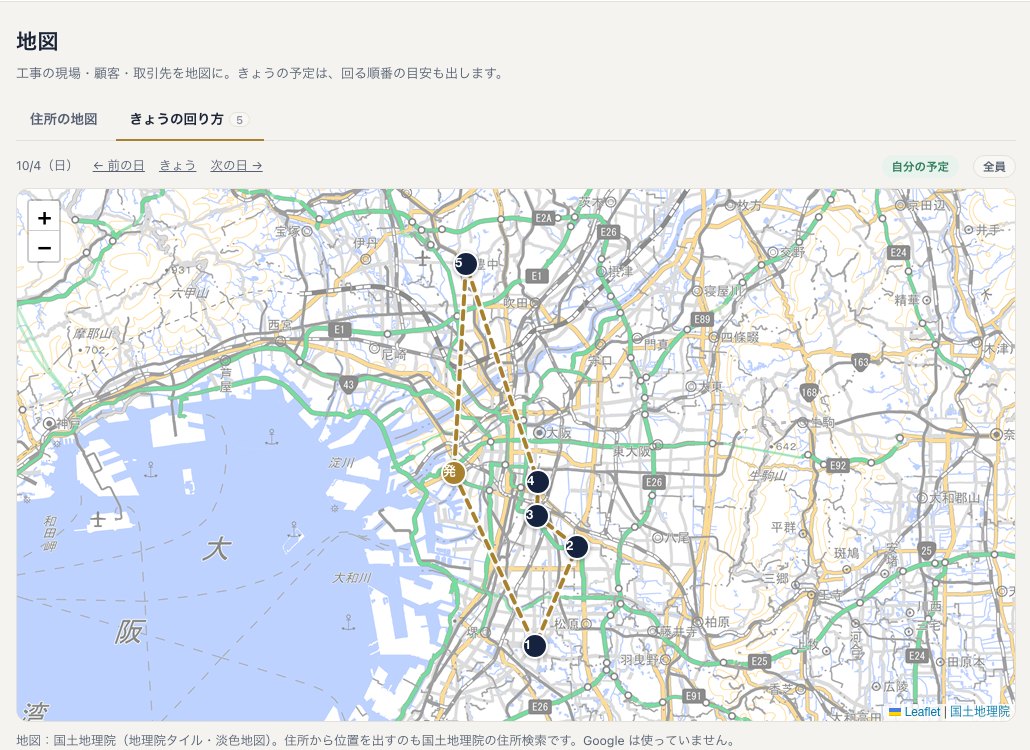This screenshot has width=1030, height=750.
Task: Open the 国土地理院 attribution link
Action: point(979,712)
